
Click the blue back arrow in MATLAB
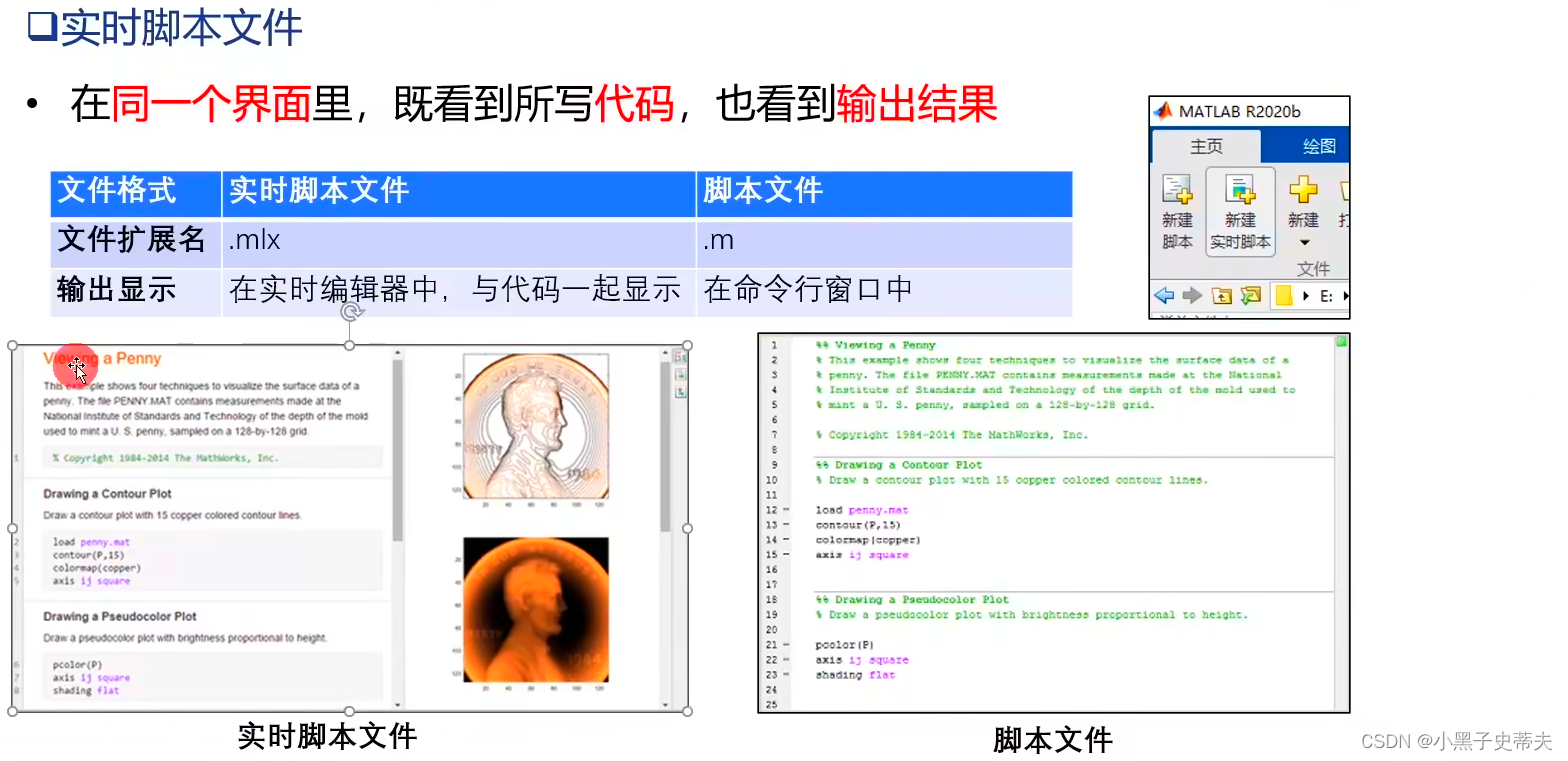click(x=1164, y=296)
